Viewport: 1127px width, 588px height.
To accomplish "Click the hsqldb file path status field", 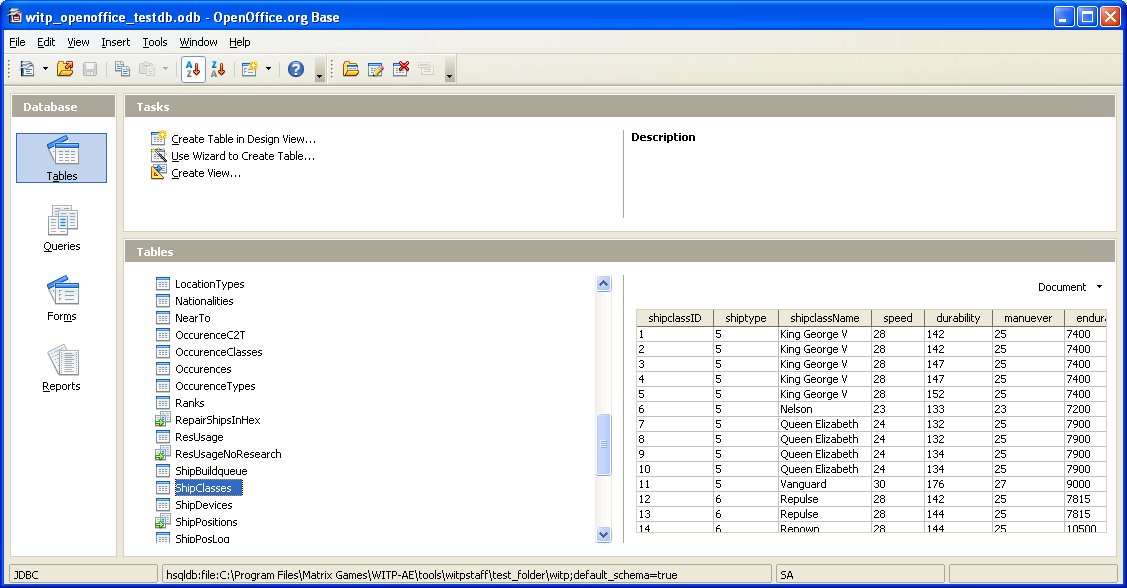I will pyautogui.click(x=466, y=574).
